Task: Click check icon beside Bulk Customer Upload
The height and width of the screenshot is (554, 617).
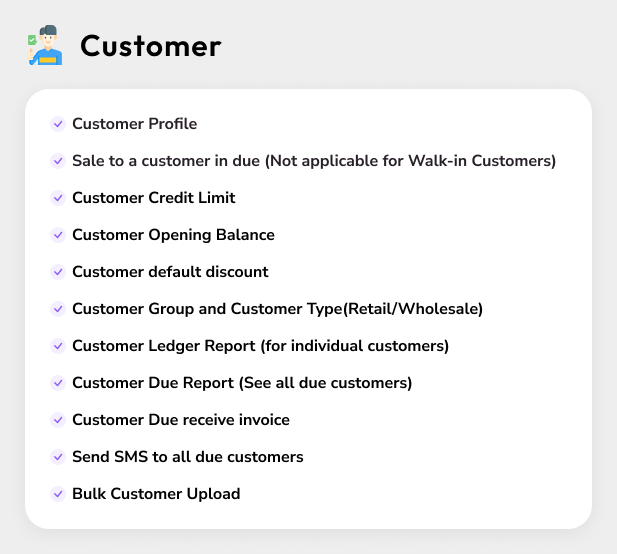Action: click(58, 494)
